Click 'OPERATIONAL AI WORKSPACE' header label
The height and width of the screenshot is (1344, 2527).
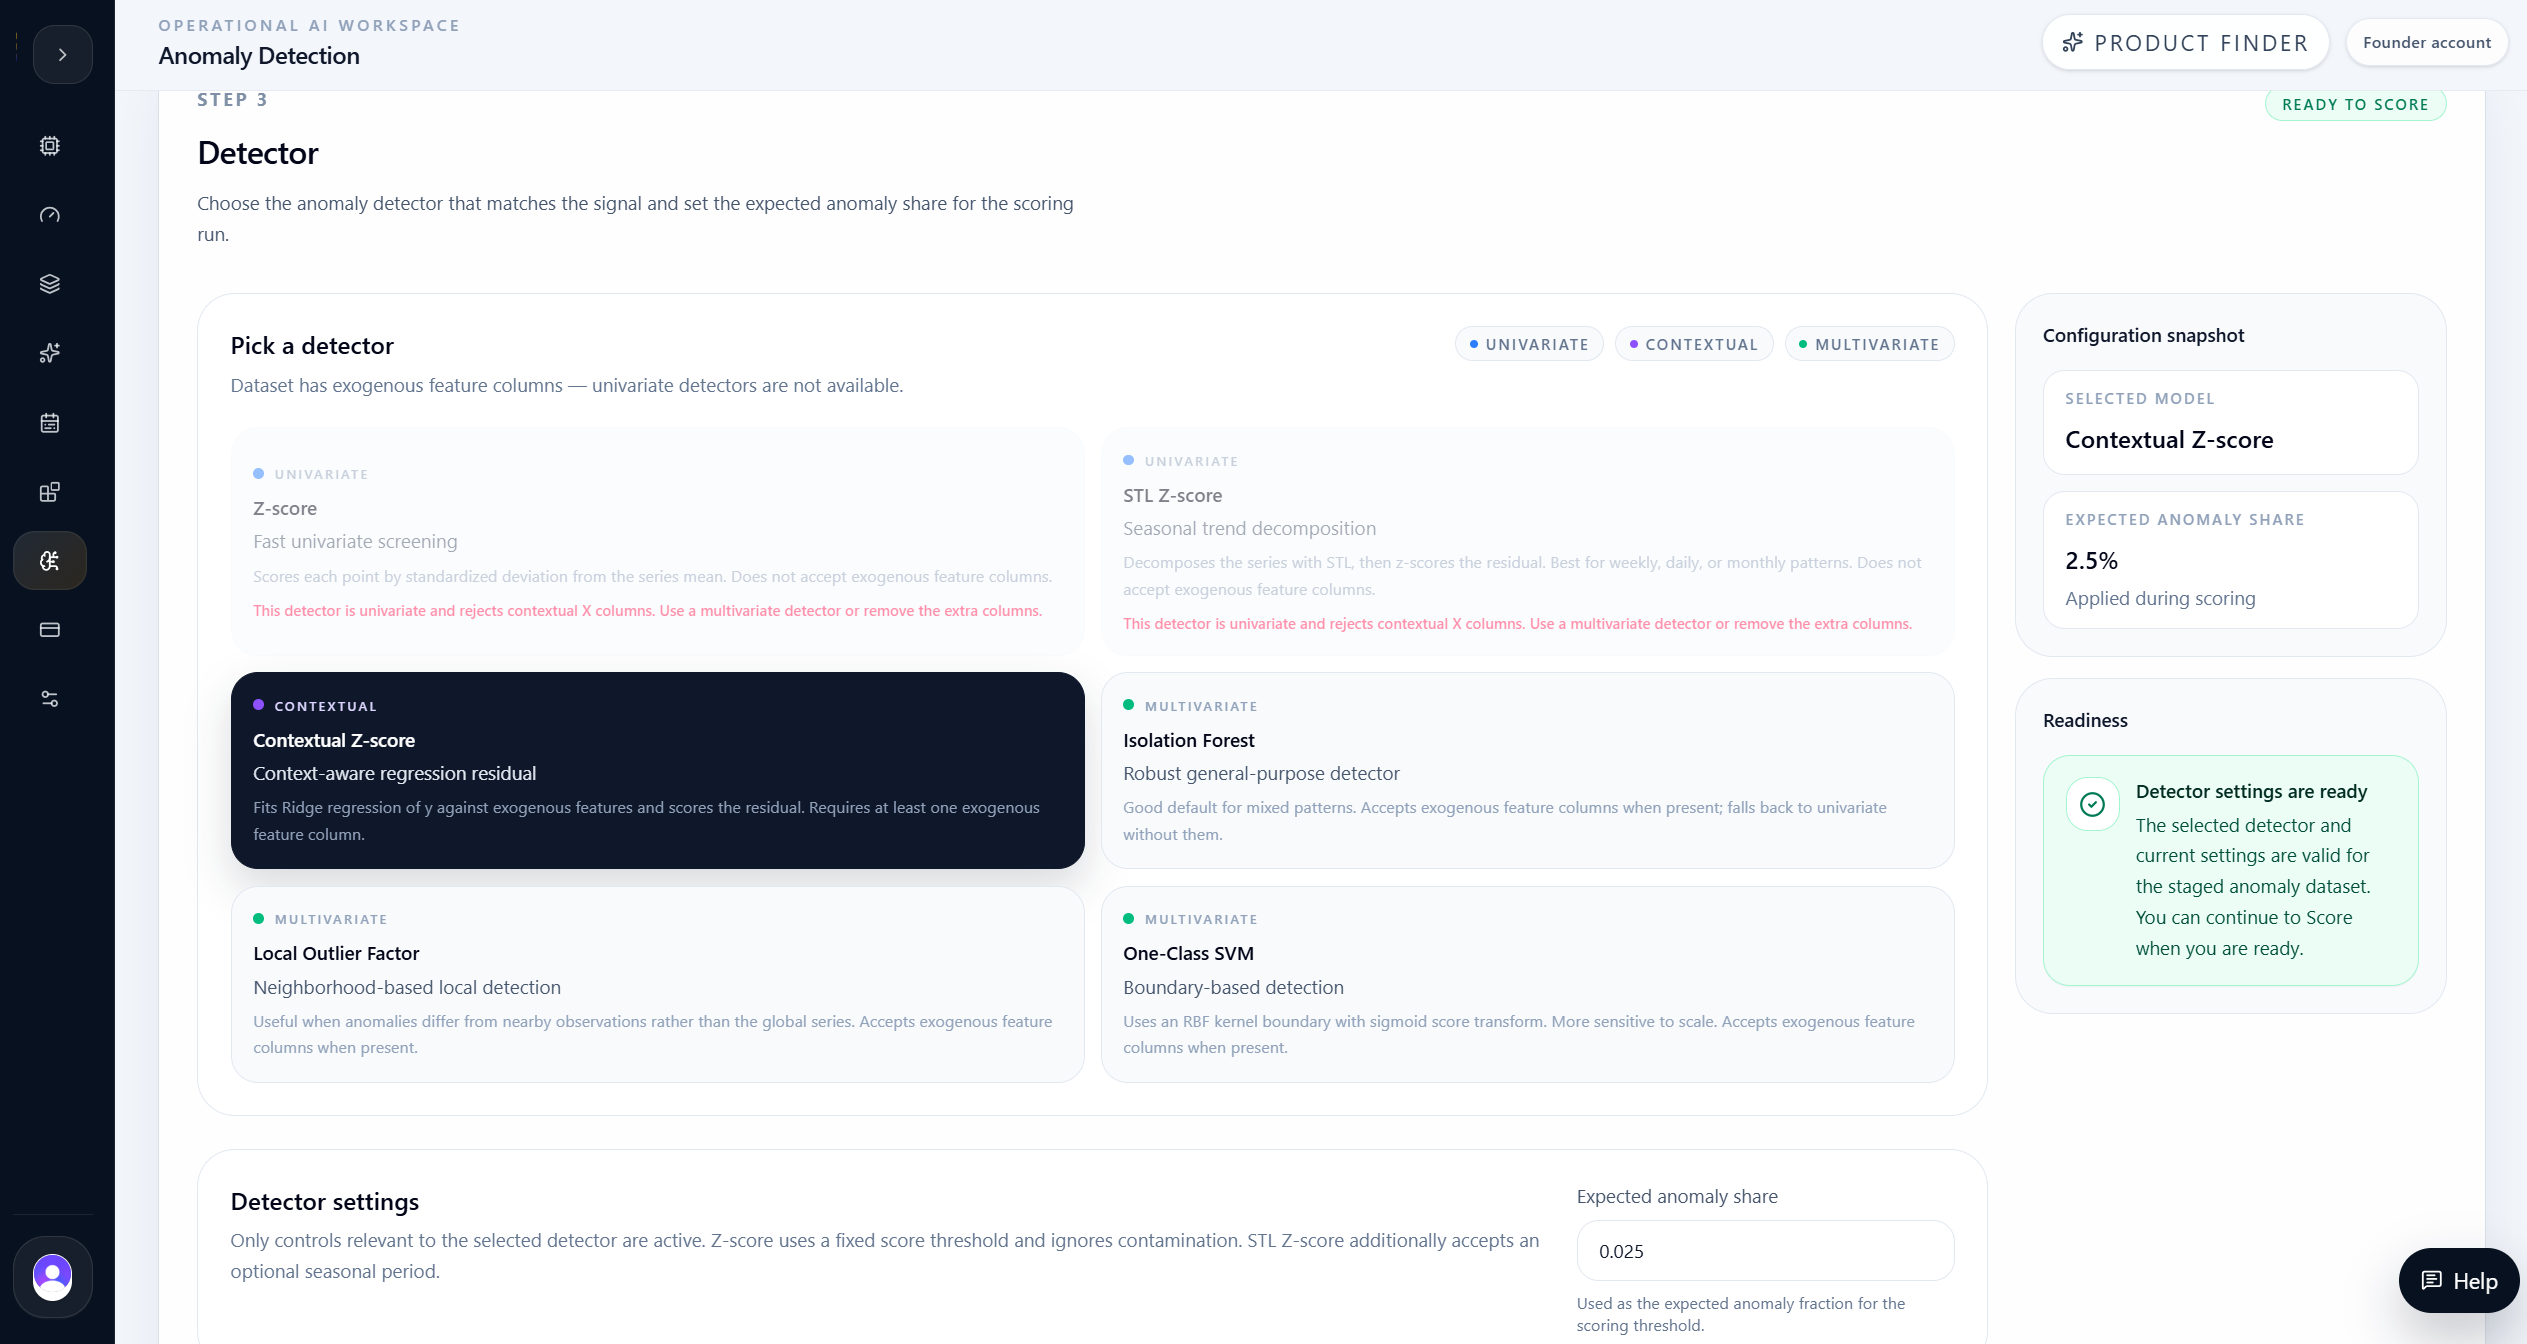(x=309, y=26)
